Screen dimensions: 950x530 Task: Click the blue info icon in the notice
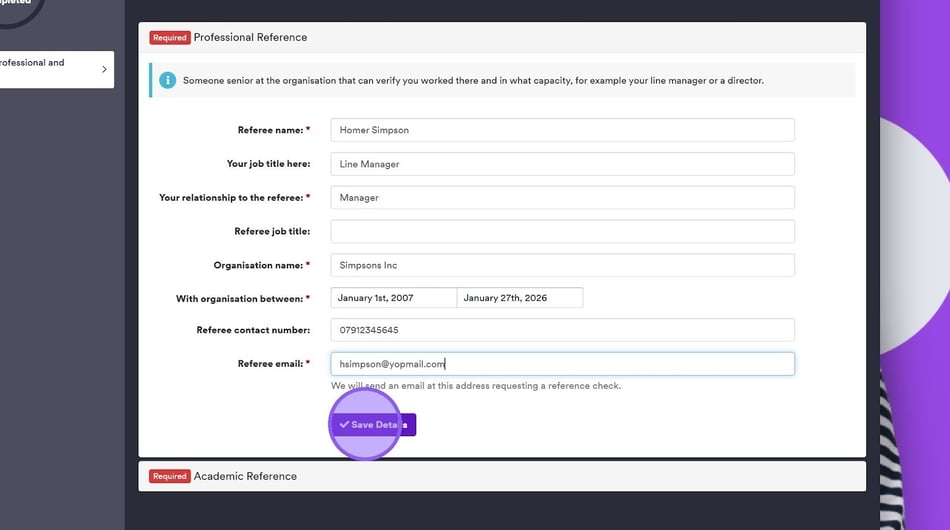pyautogui.click(x=168, y=80)
